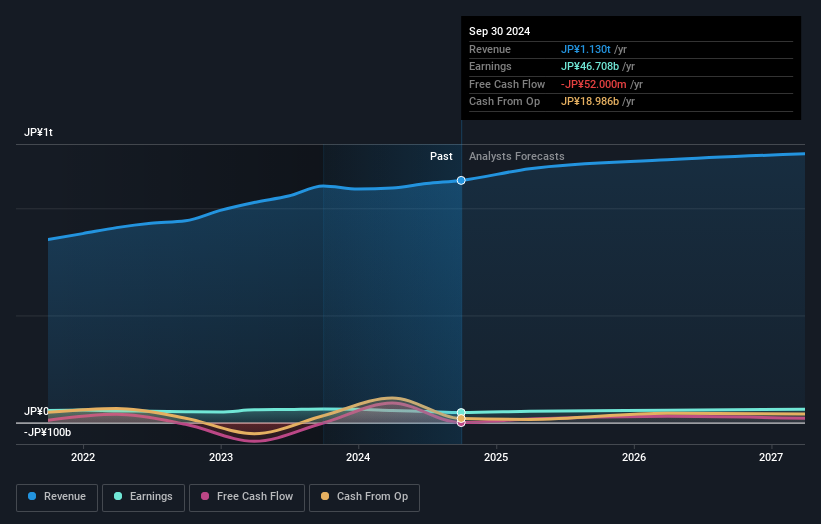
Task: Click the Revenue row label in tooltip
Action: click(x=490, y=49)
